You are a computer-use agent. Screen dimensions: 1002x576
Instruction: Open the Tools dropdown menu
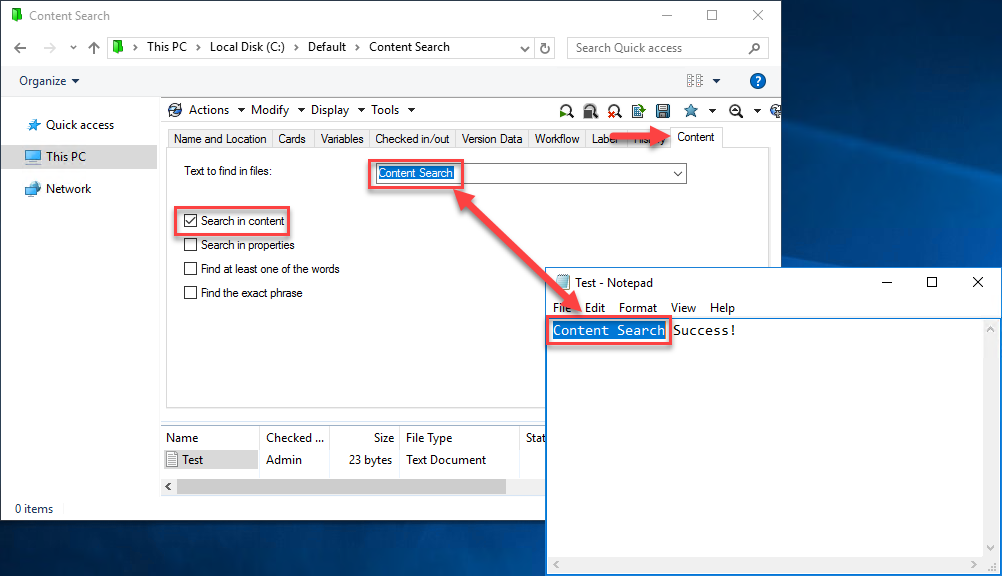393,110
